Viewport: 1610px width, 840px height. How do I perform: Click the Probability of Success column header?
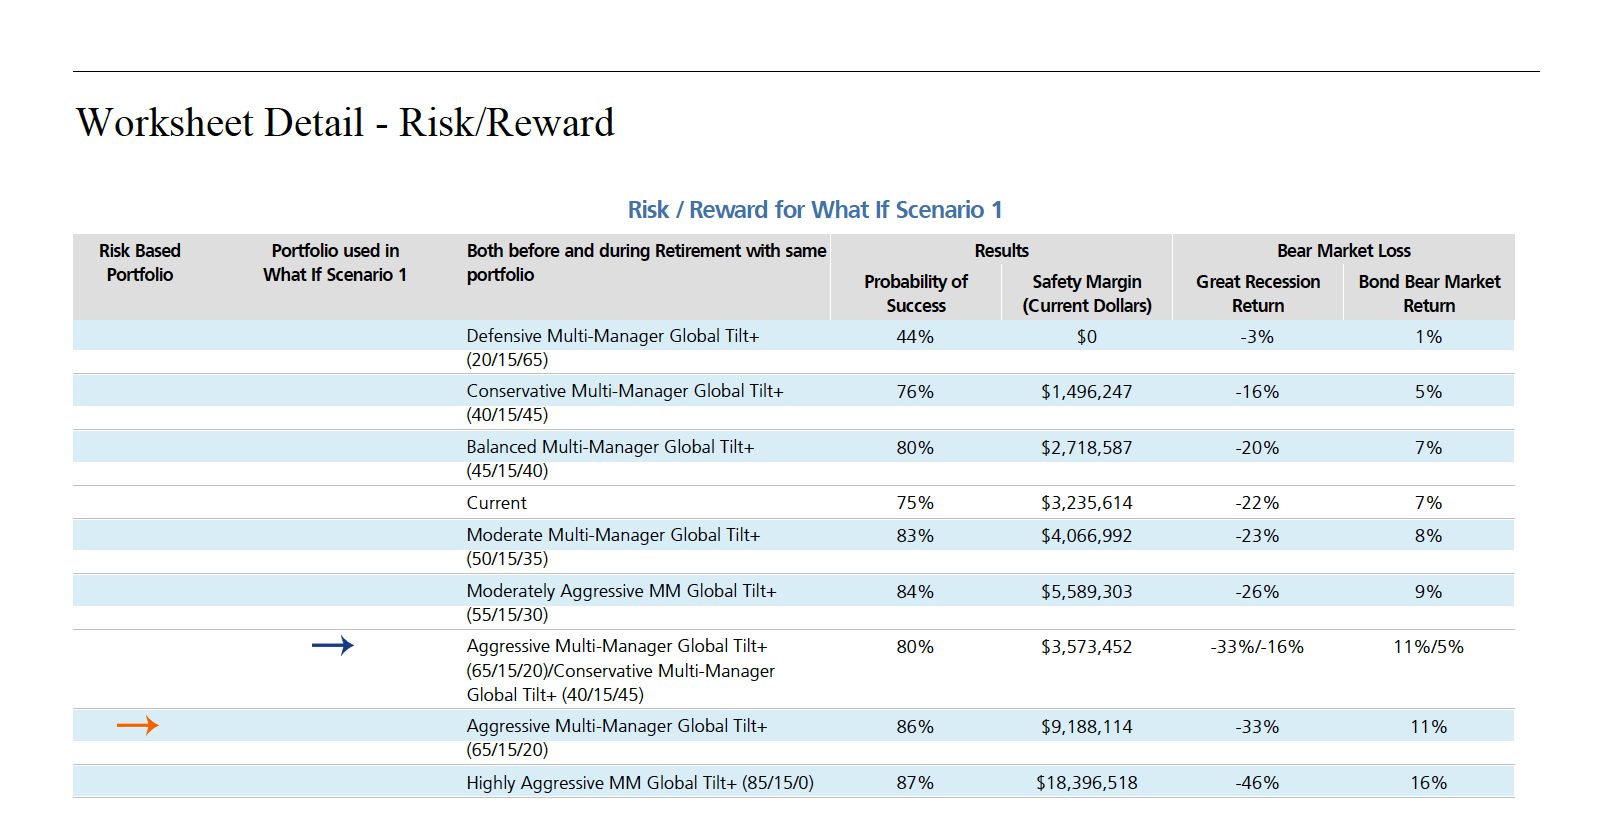pos(915,293)
